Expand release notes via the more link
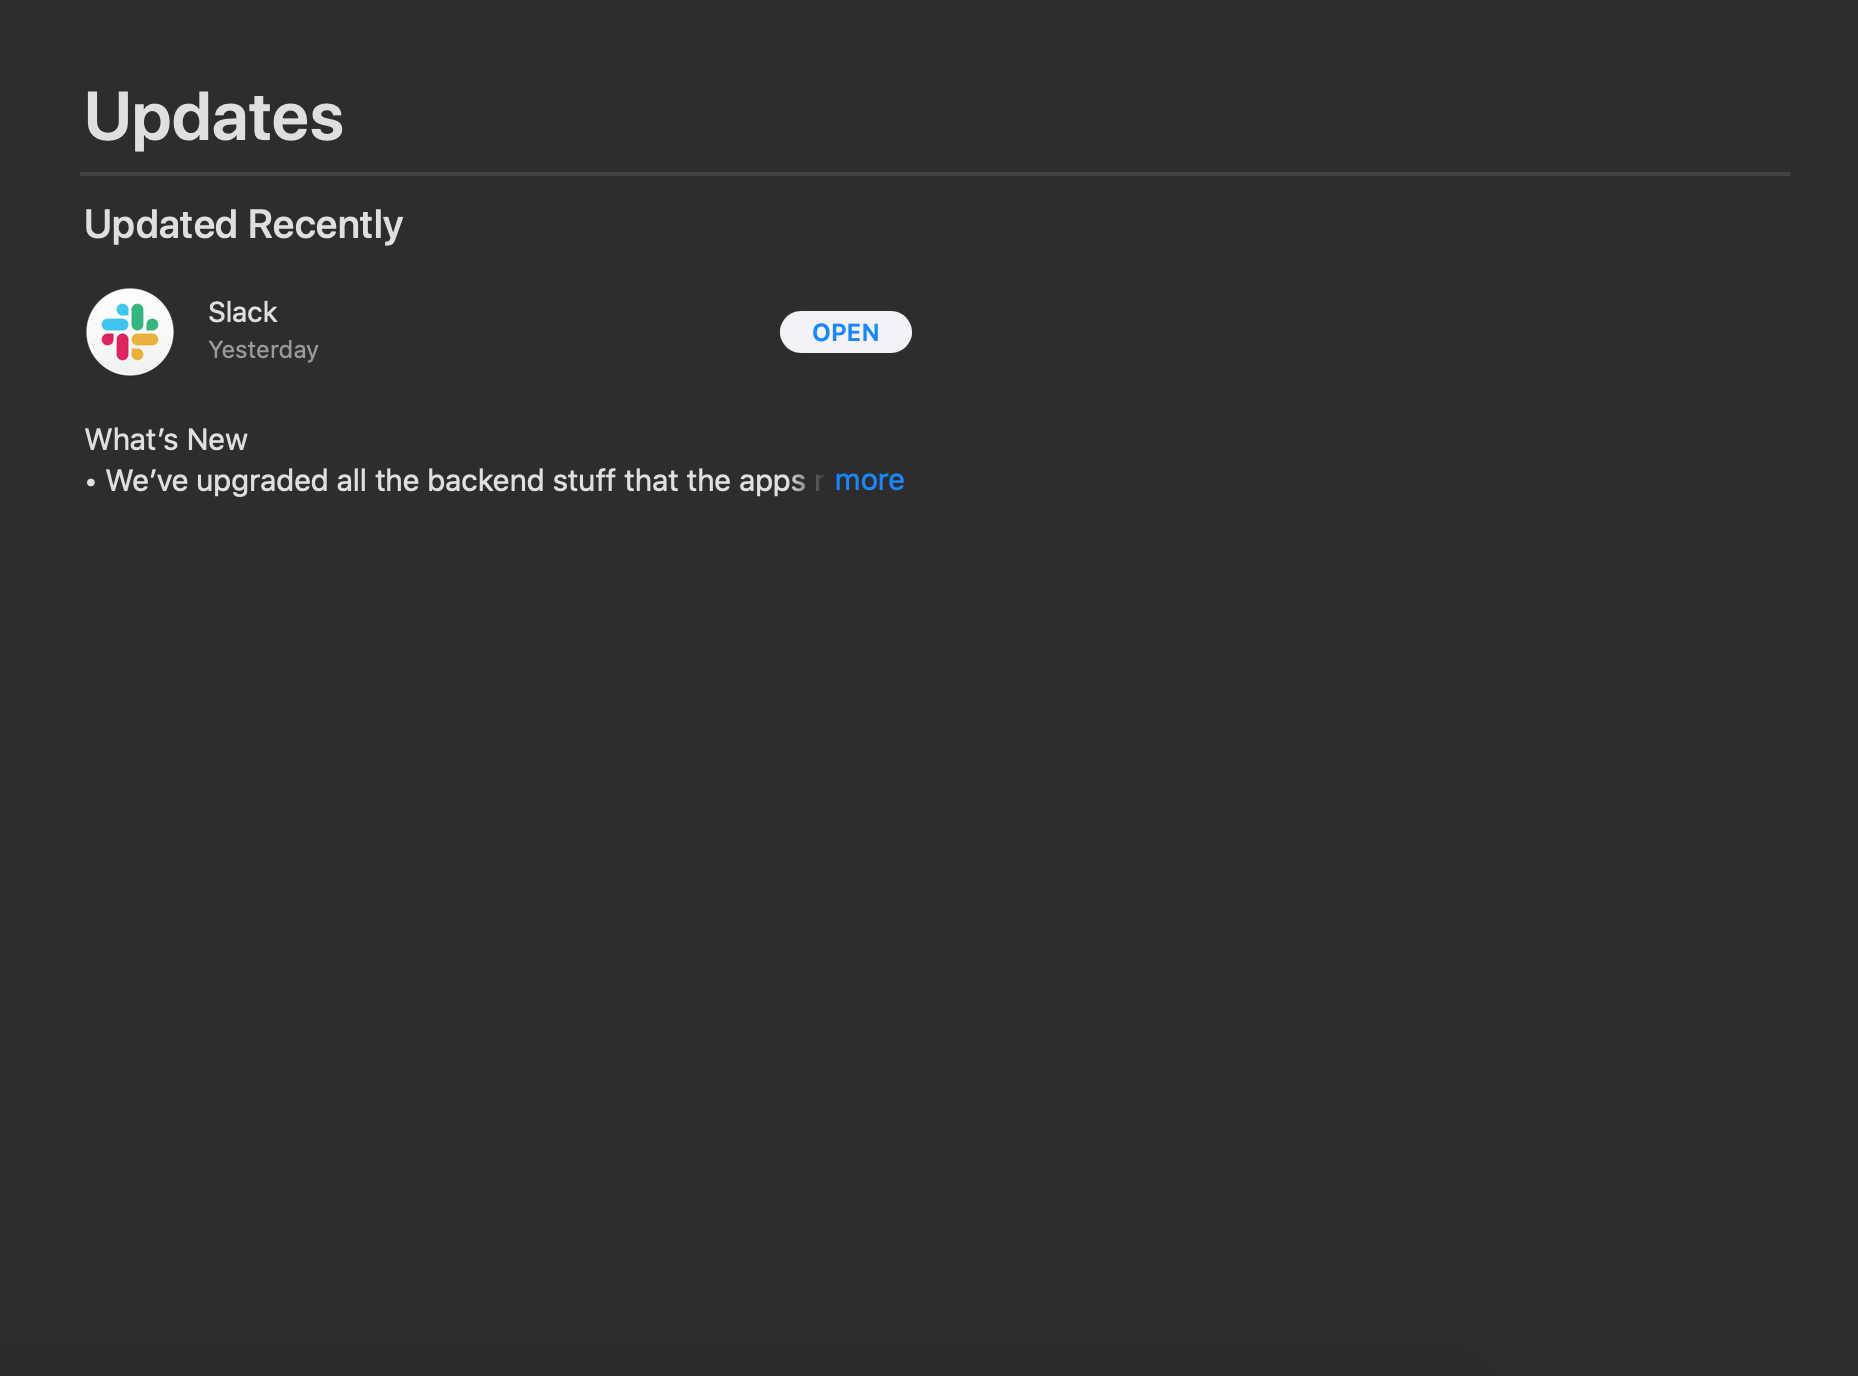The image size is (1858, 1376). coord(869,480)
